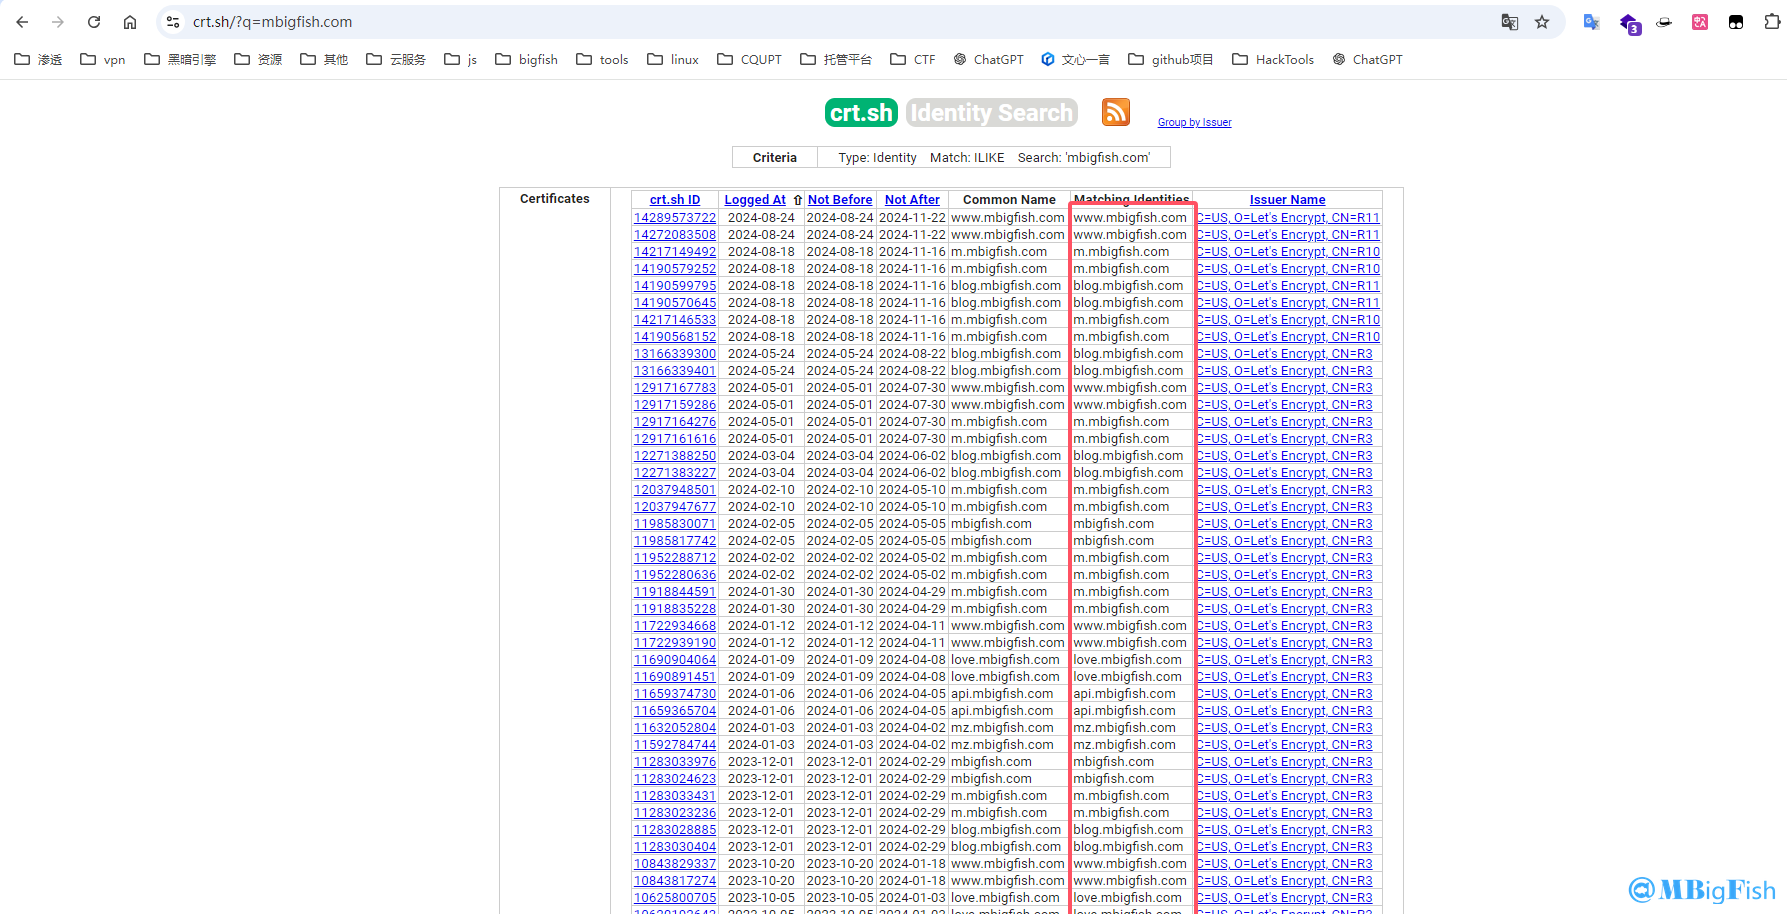Bookmark this page with the star icon

tap(1542, 22)
